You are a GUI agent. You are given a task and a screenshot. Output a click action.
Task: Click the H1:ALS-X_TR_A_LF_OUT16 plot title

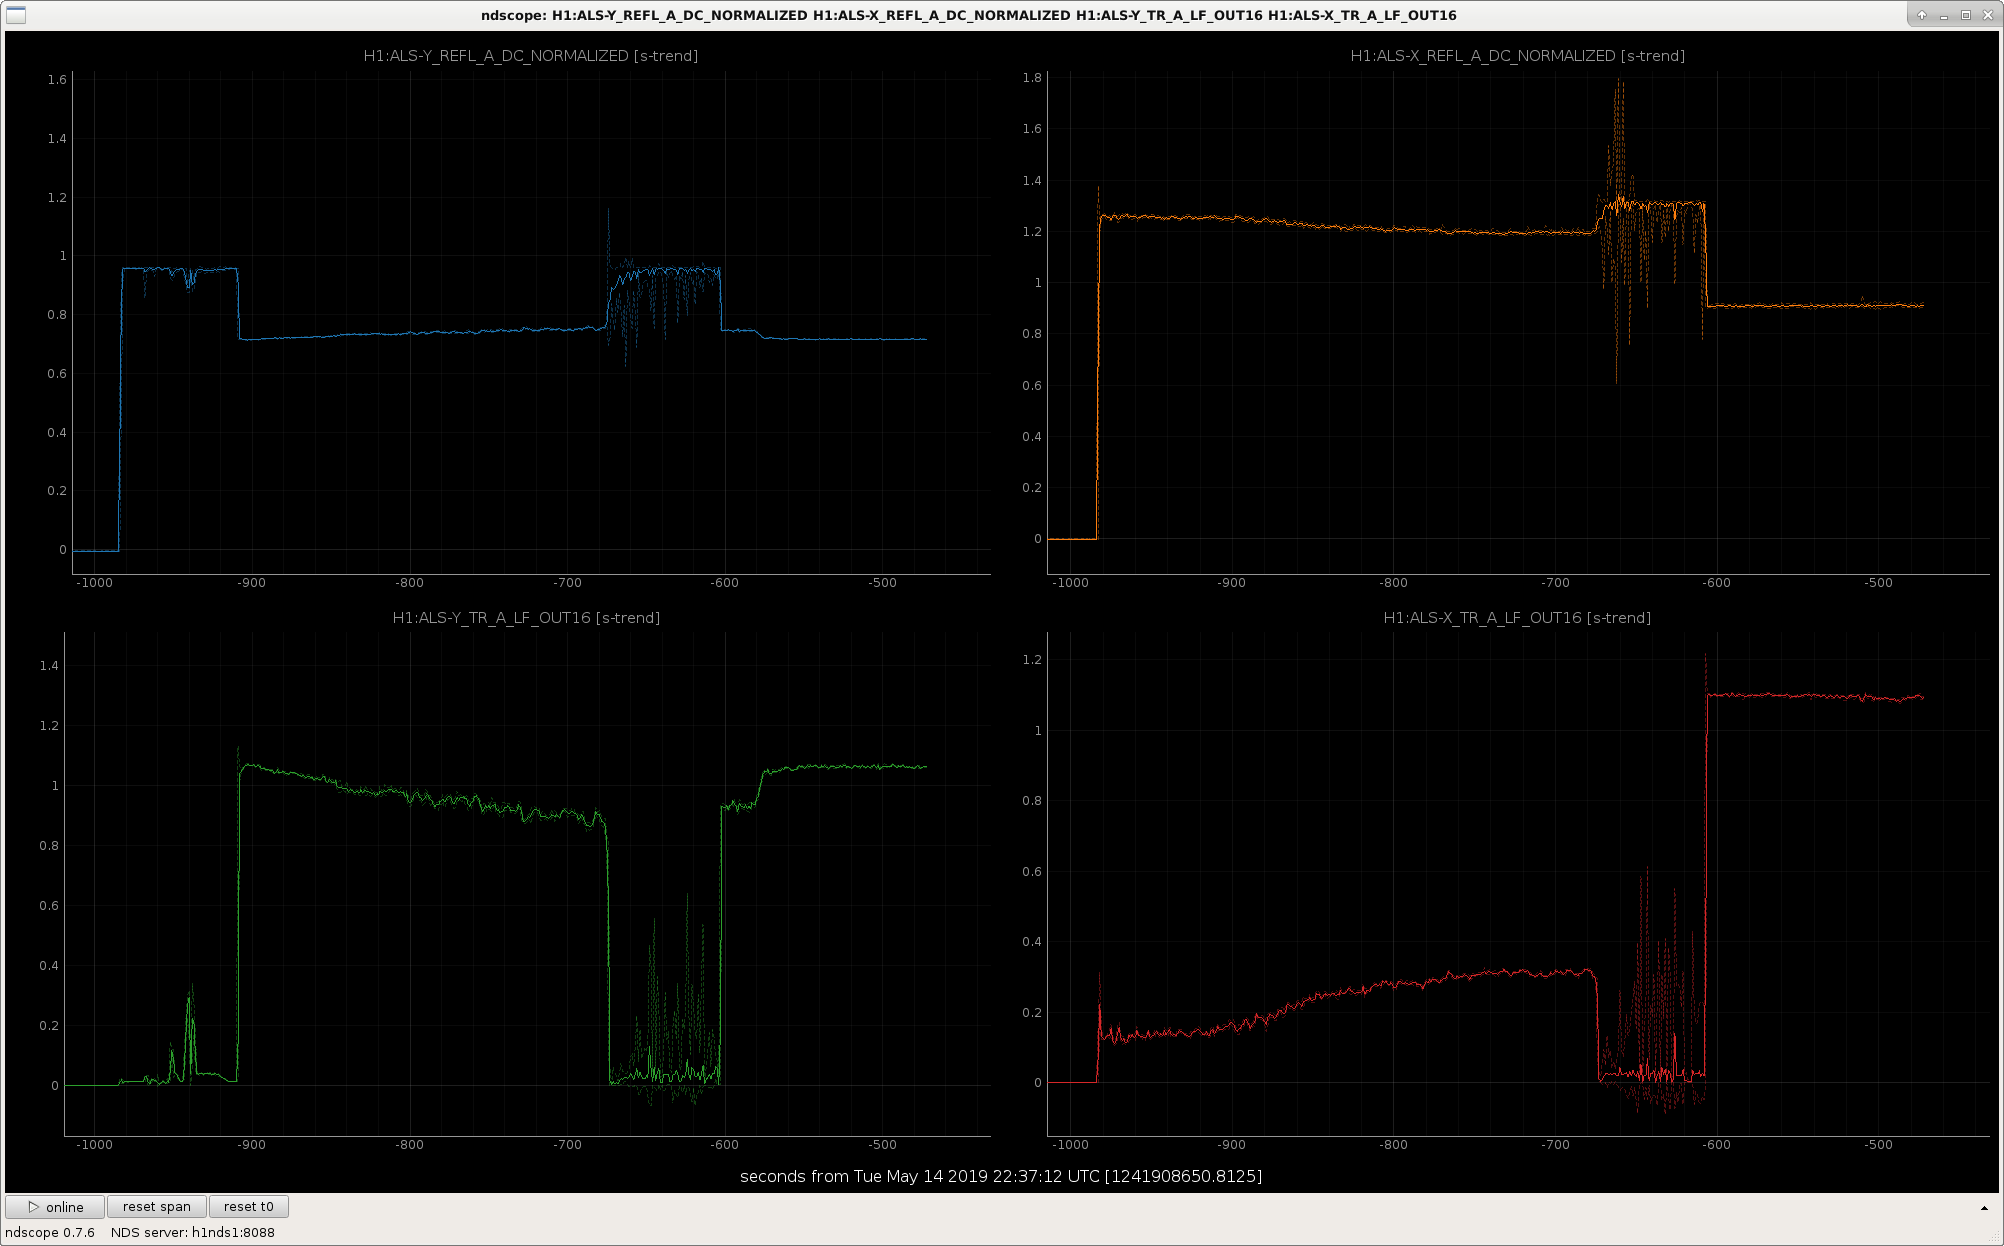pyautogui.click(x=1517, y=618)
